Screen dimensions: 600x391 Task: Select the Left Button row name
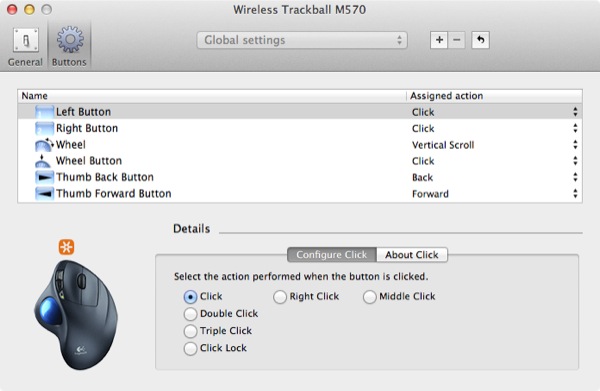[83, 112]
